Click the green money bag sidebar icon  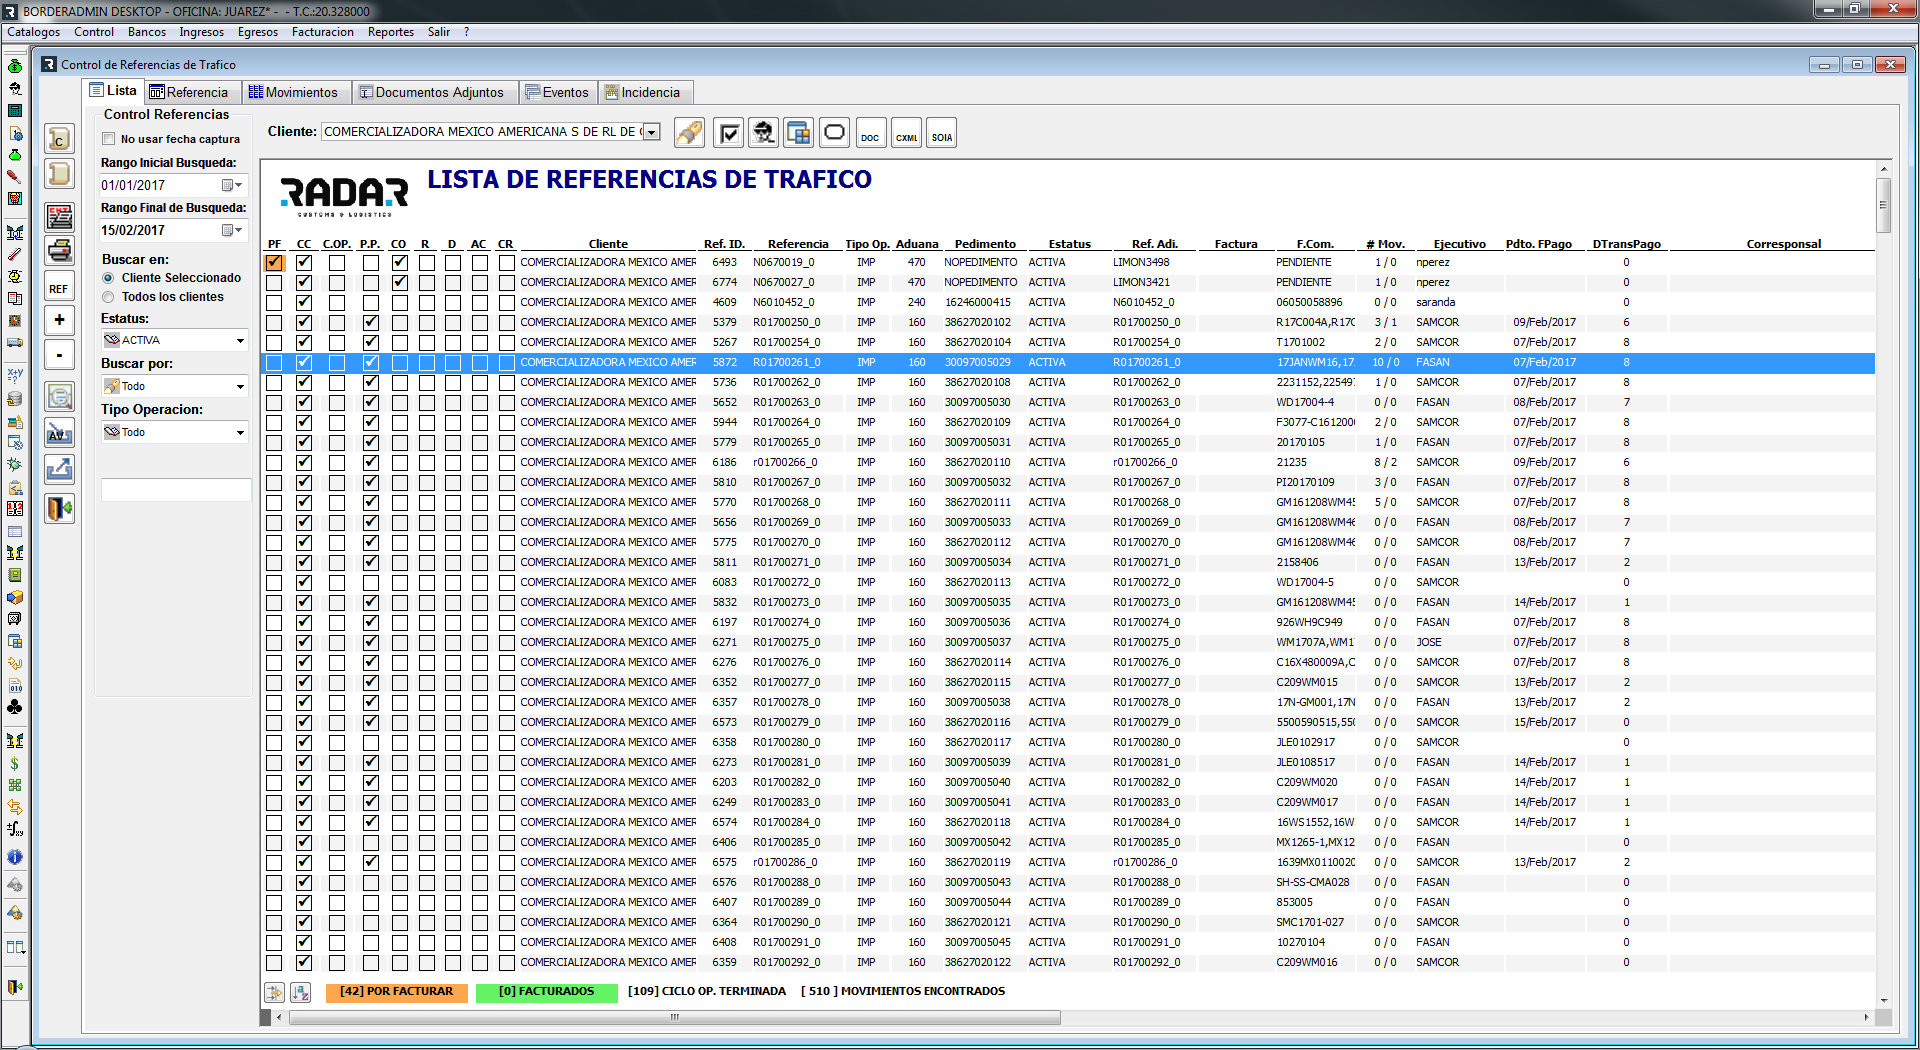click(15, 66)
